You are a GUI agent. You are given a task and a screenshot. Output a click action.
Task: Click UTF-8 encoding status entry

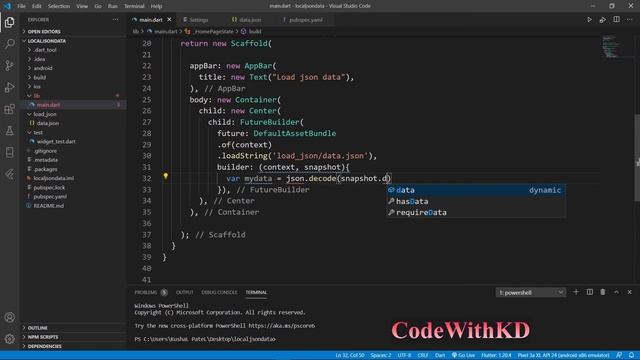pyautogui.click(x=404, y=355)
